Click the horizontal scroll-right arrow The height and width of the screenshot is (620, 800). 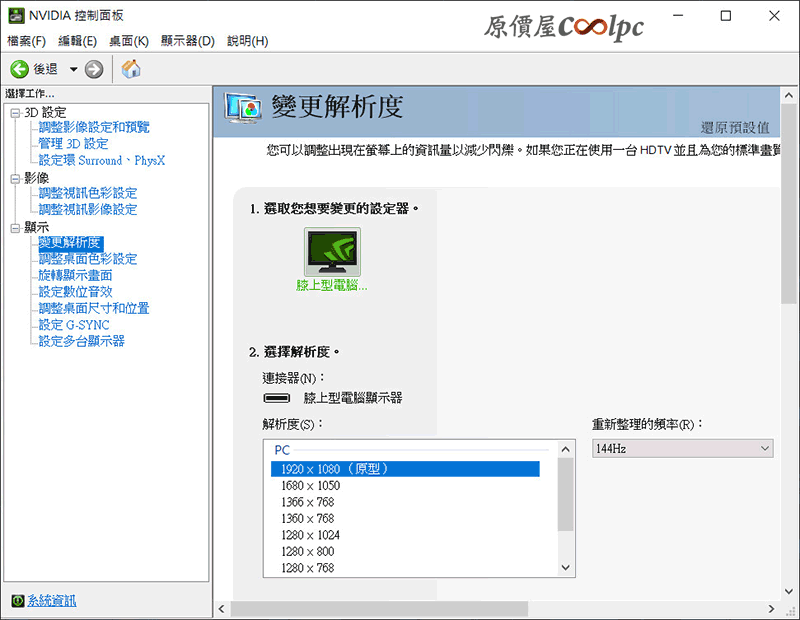(771, 609)
